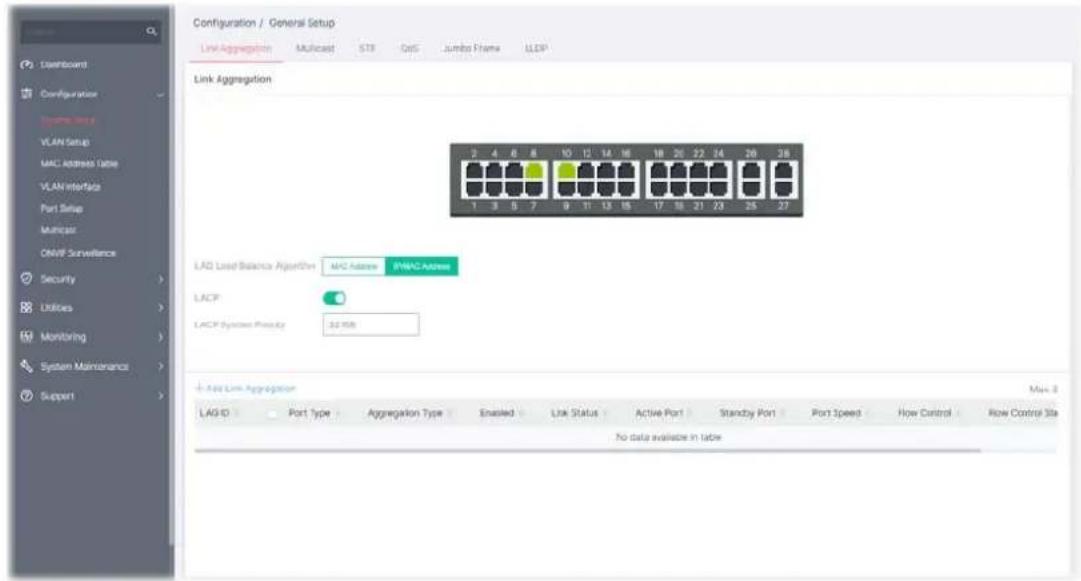This screenshot has width=1081, height=581.
Task: Expand the Utilities menu chevron
Action: point(161,308)
